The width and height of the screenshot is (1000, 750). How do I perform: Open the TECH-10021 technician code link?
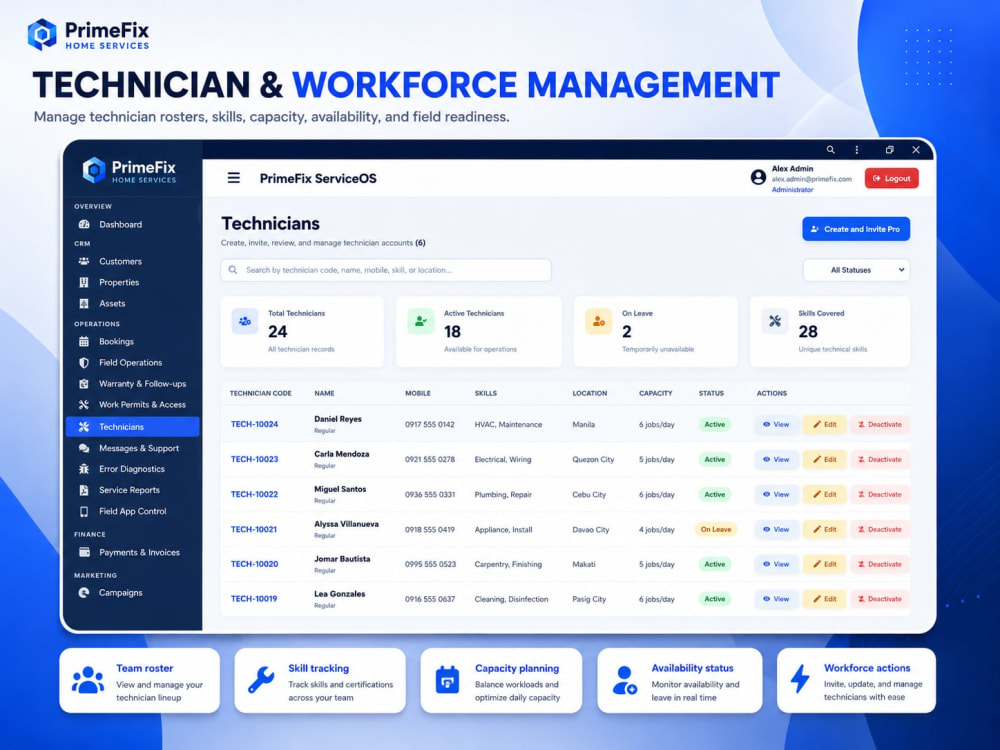(254, 529)
